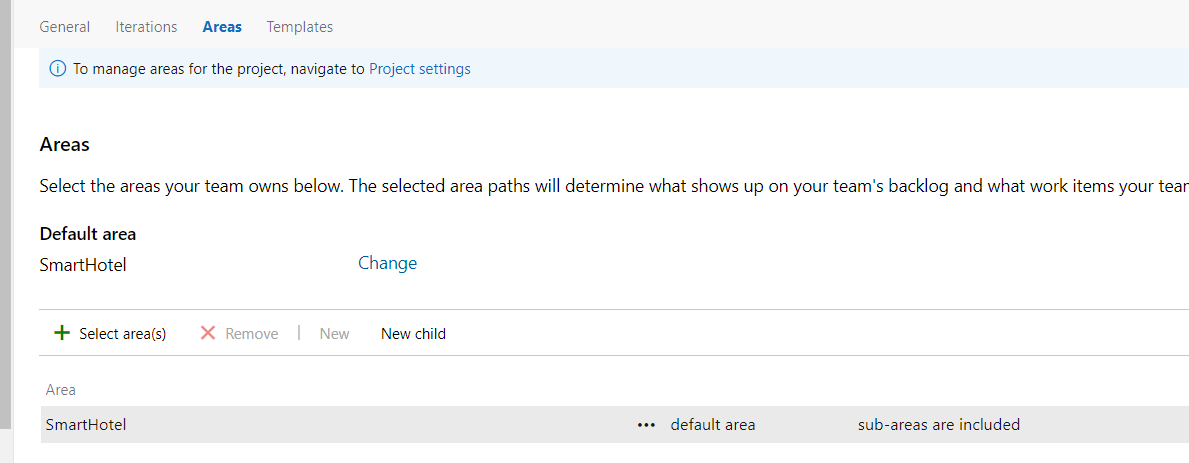Click the Area column header
1189x463 pixels.
click(x=61, y=389)
